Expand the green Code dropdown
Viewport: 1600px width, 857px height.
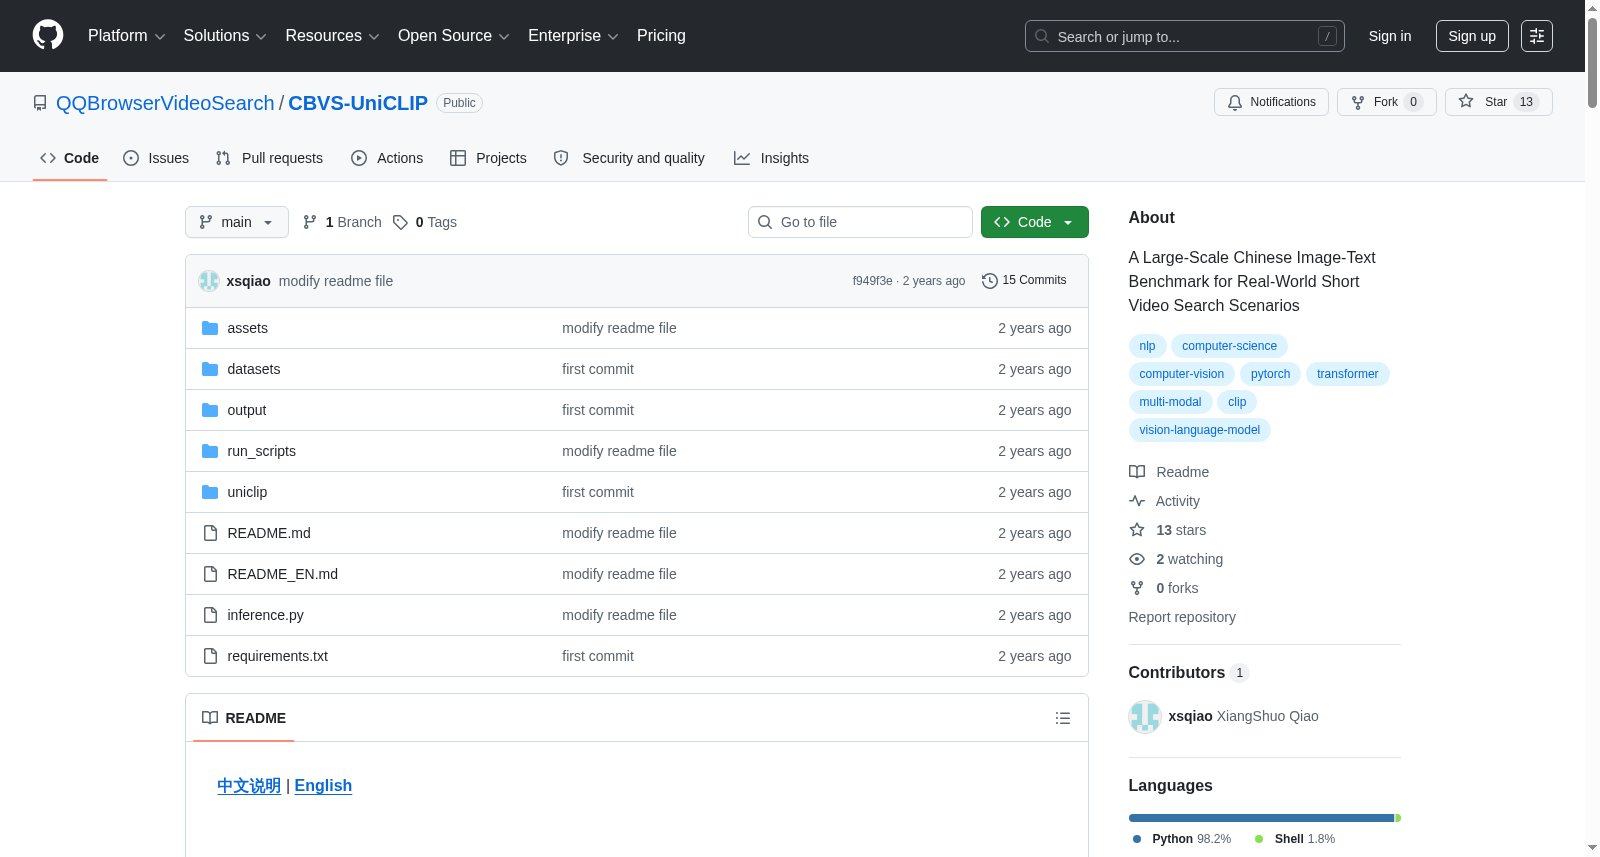point(1035,222)
